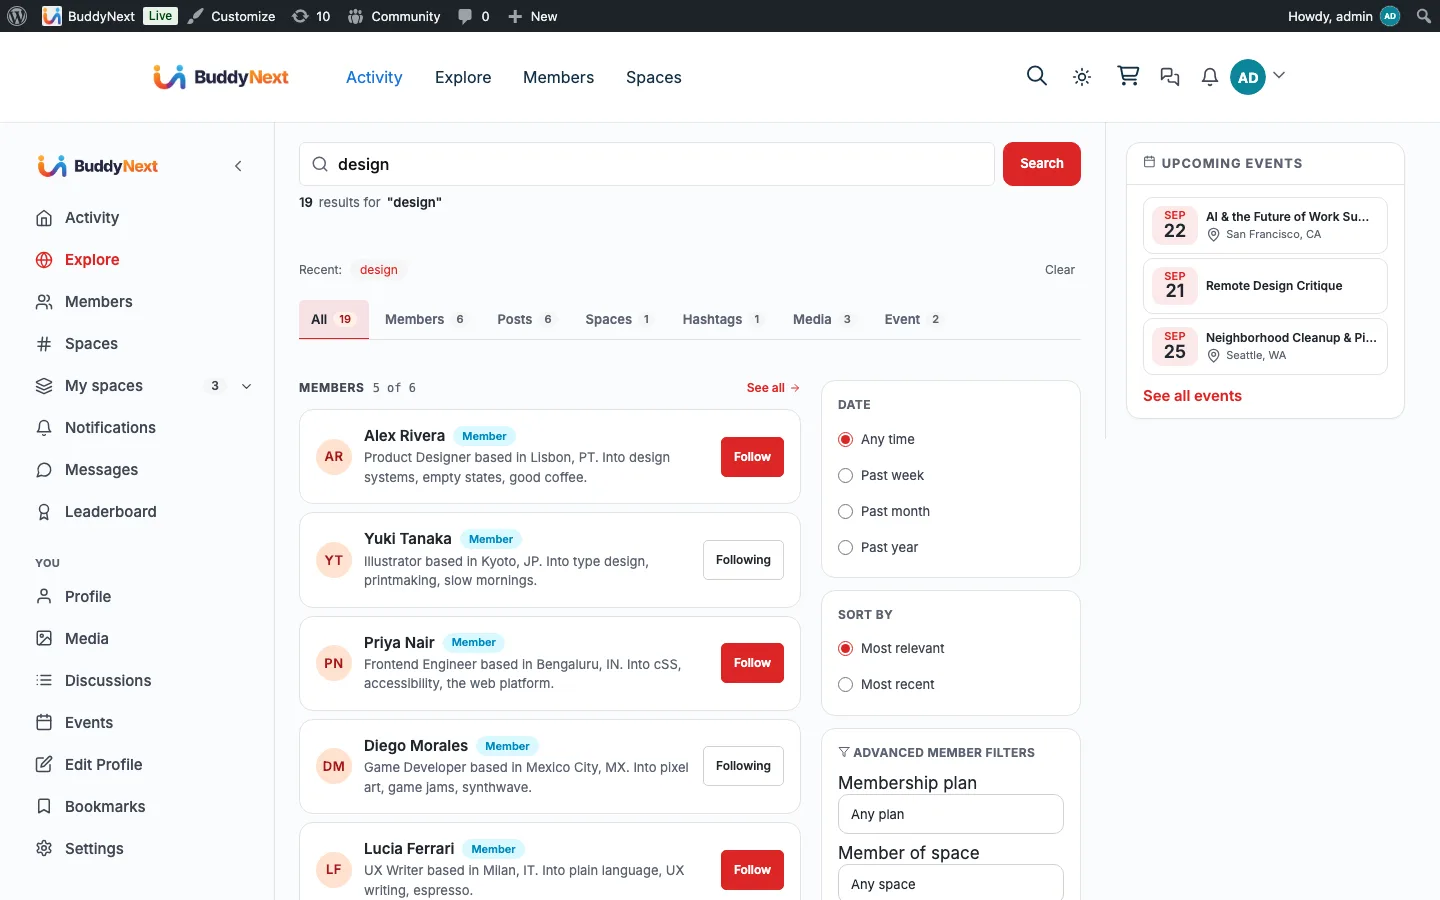
Task: Select the Any time date radio
Action: (x=845, y=440)
